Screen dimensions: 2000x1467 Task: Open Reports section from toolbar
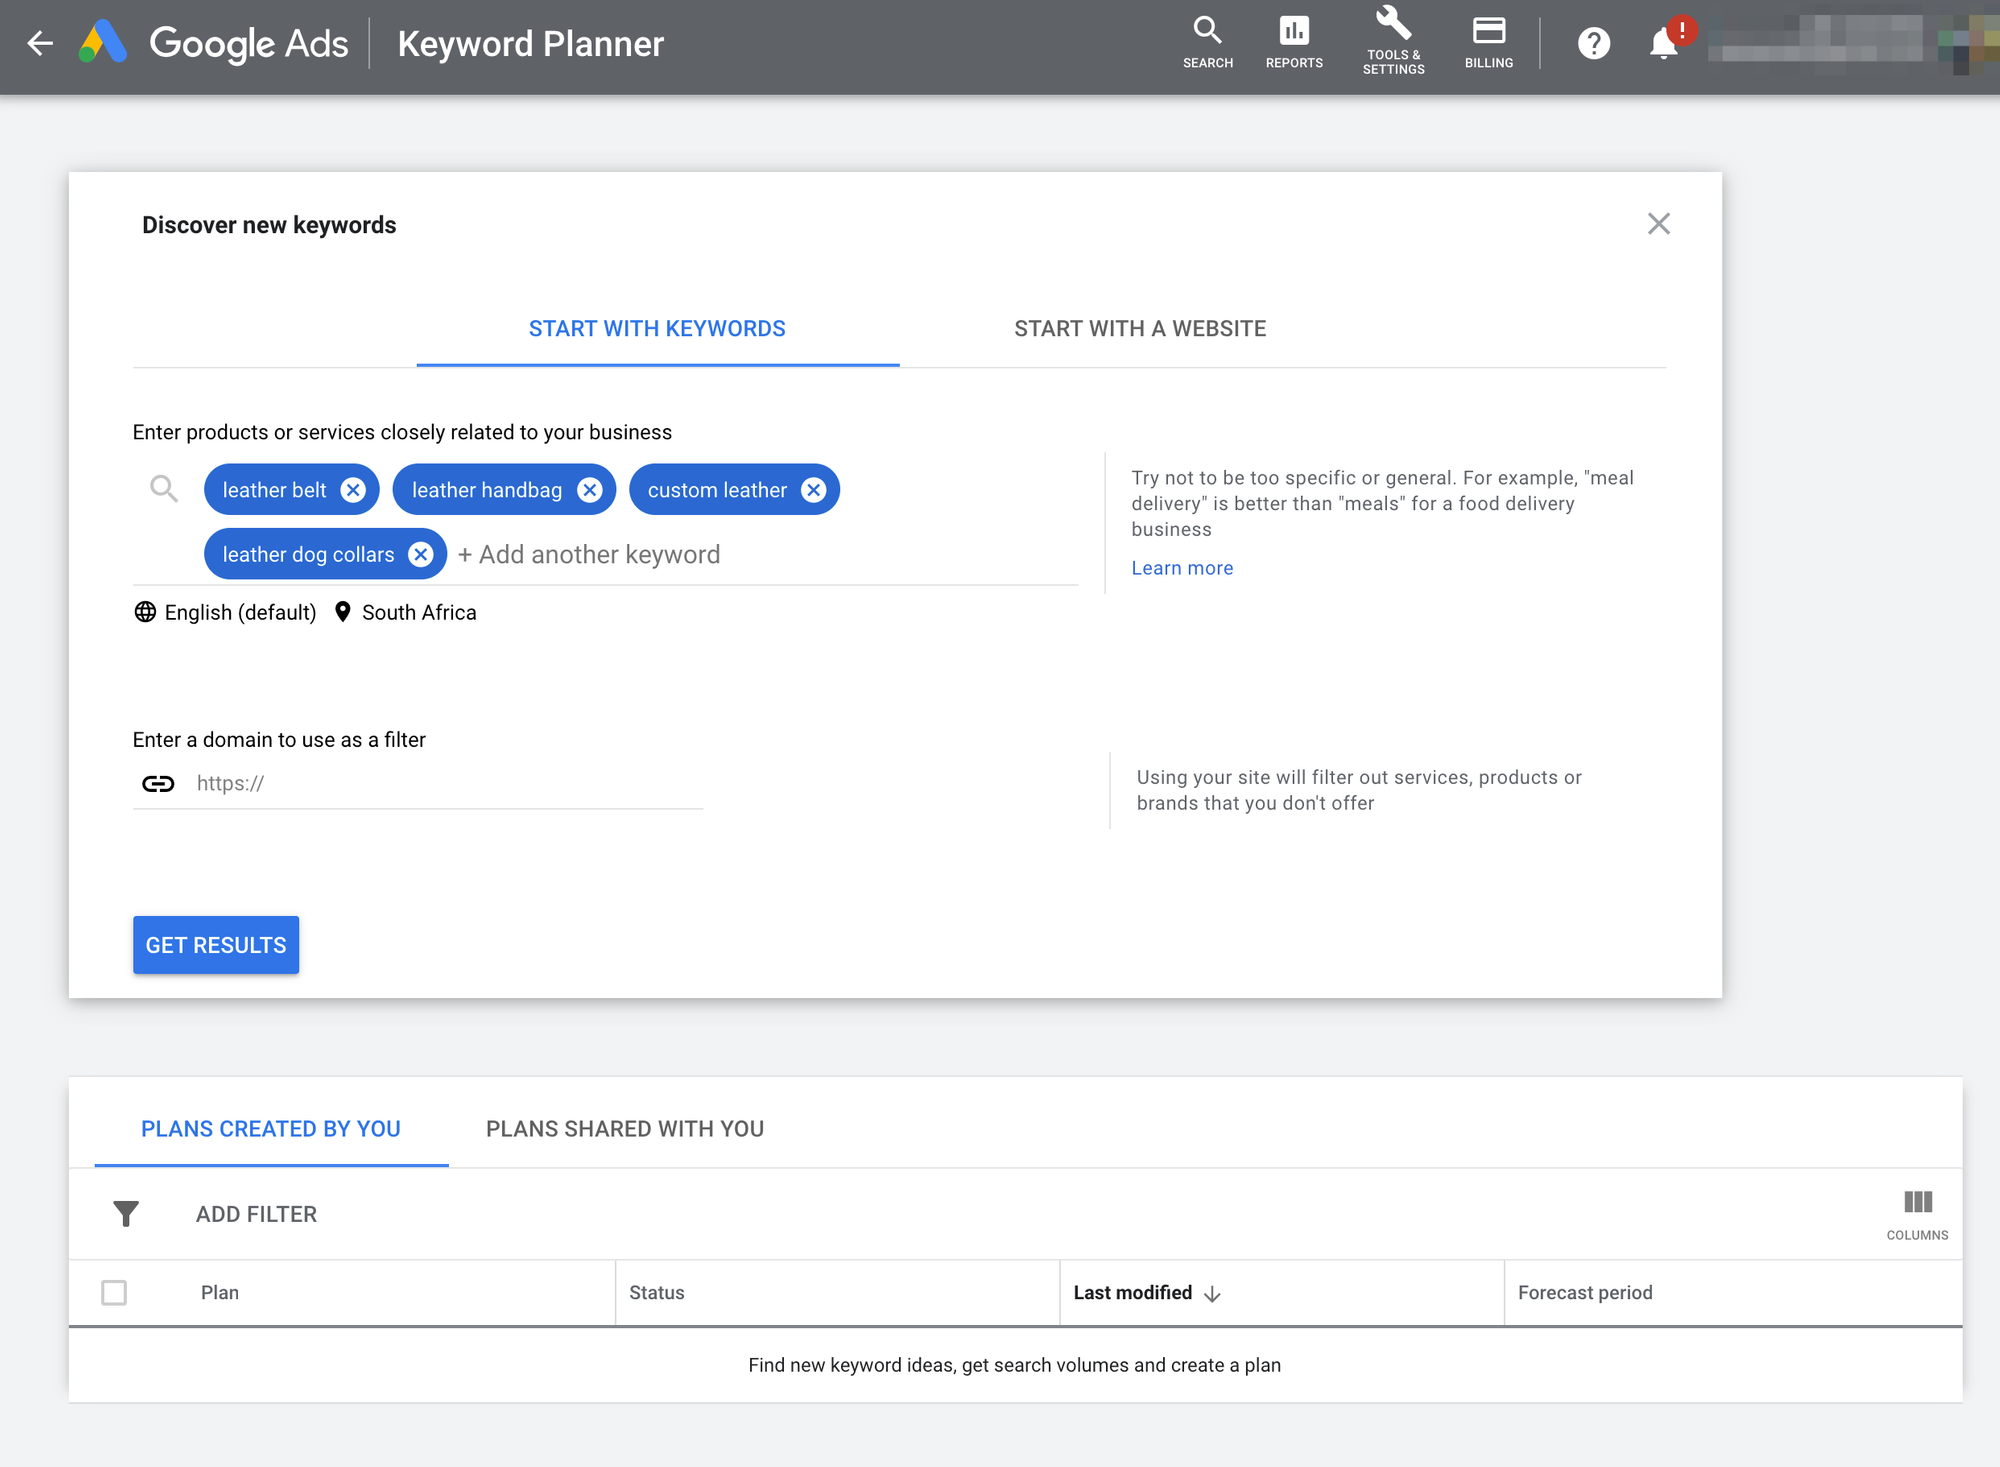(x=1293, y=43)
